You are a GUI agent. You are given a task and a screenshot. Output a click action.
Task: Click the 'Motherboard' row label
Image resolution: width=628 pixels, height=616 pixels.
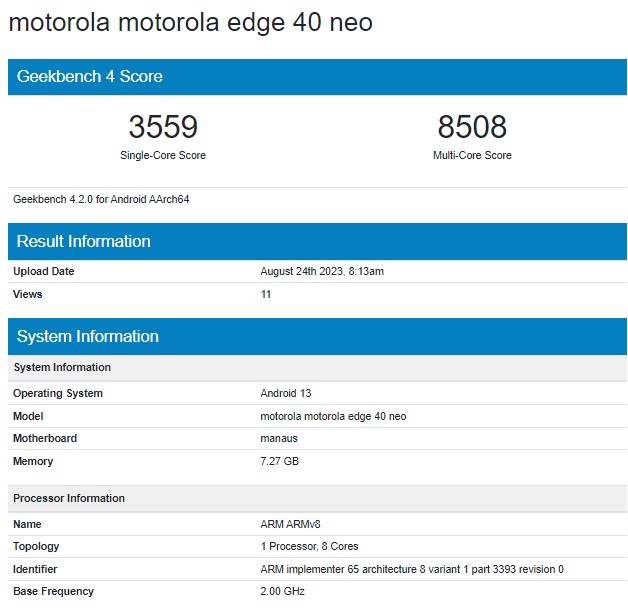[45, 438]
